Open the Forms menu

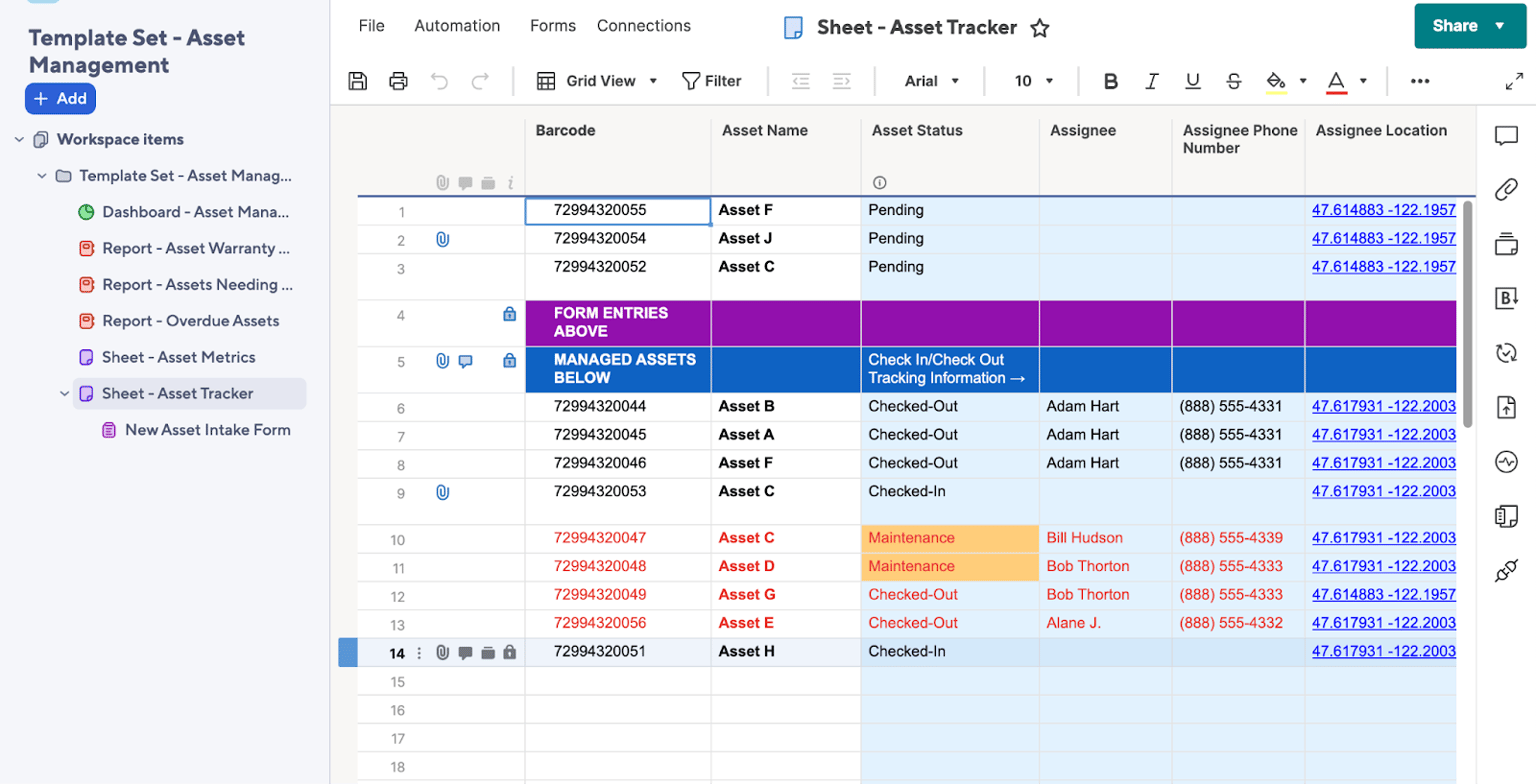pos(552,26)
